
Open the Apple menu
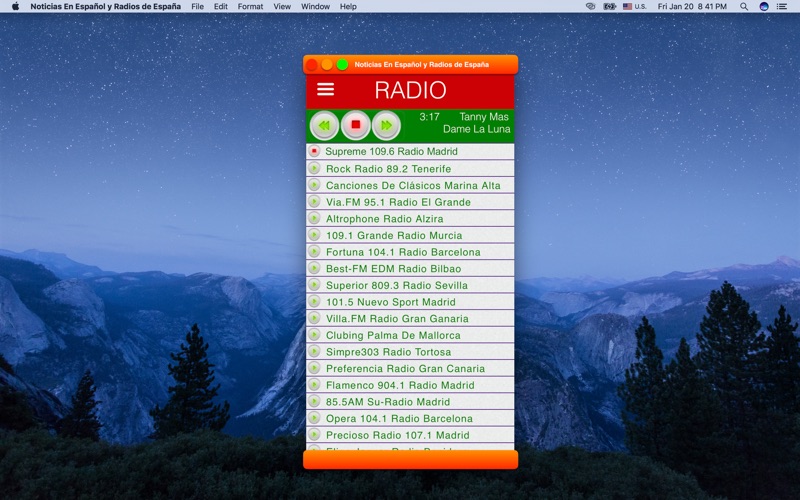click(x=15, y=7)
